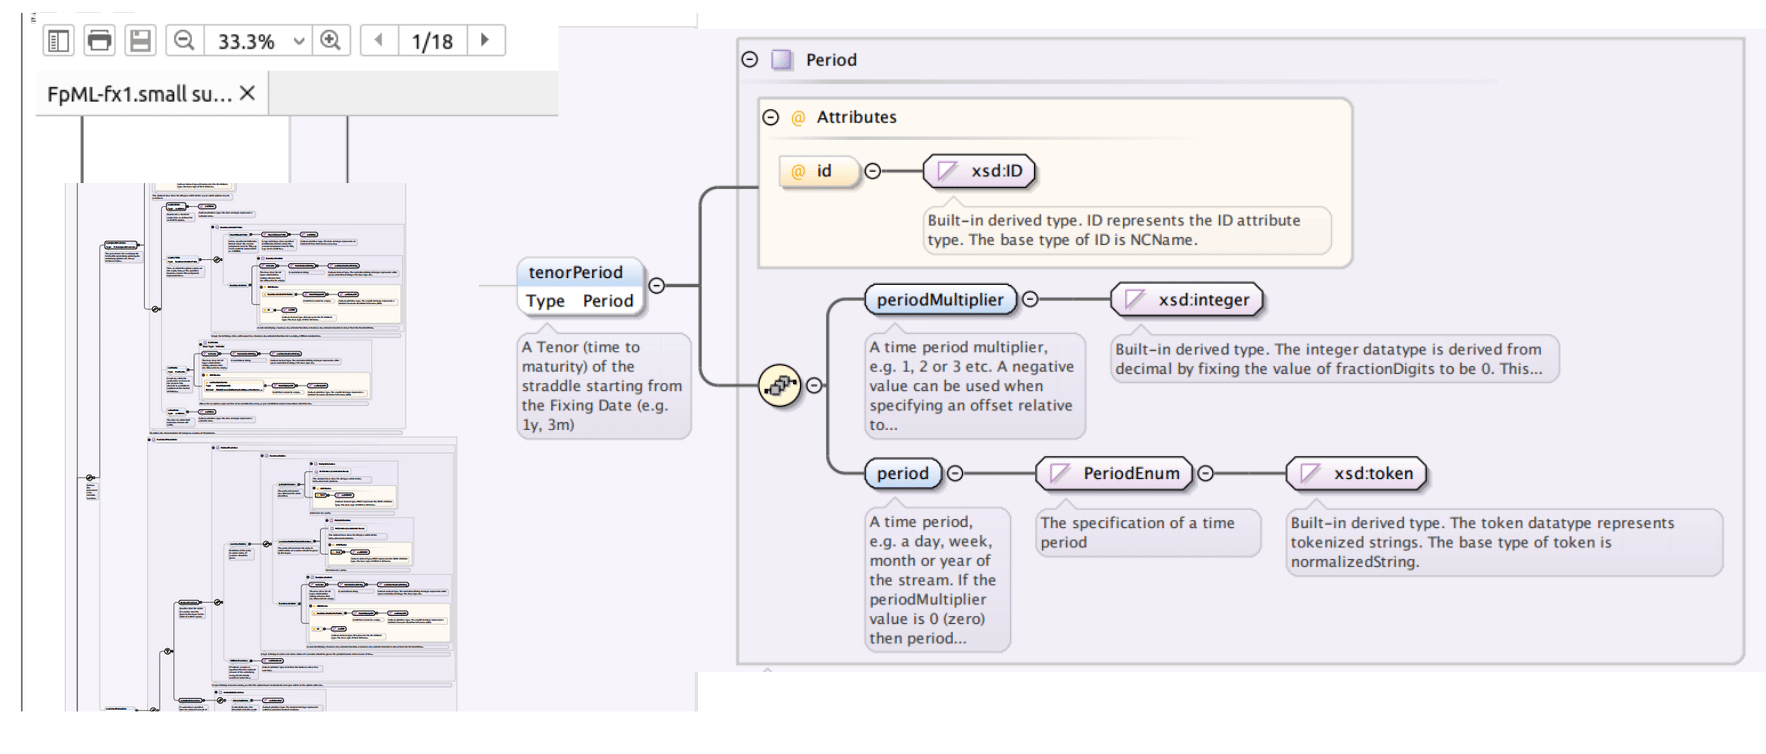Click the 1/18 page number field

[432, 41]
